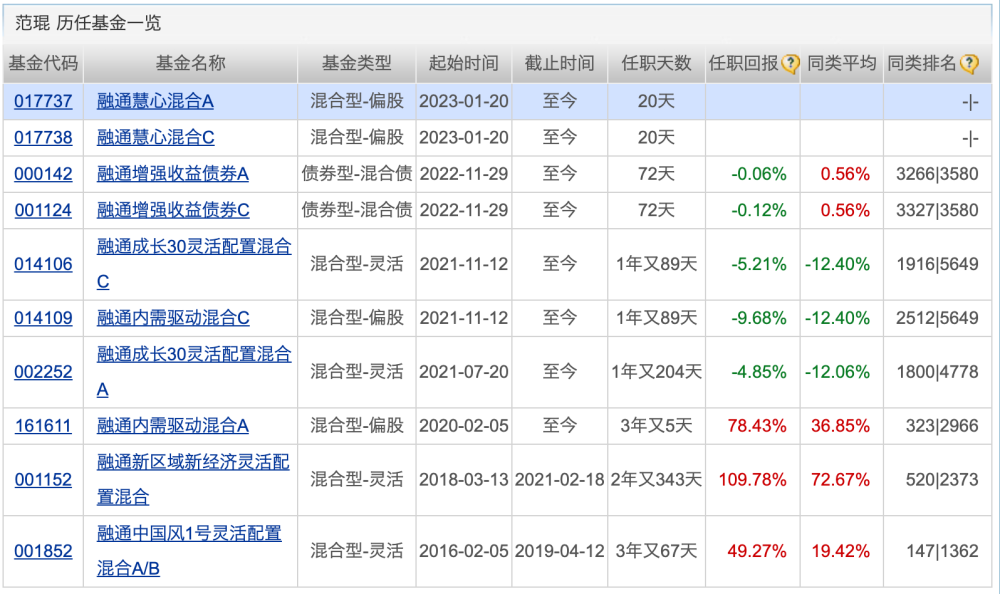Click fund code 001124

pyautogui.click(x=43, y=210)
